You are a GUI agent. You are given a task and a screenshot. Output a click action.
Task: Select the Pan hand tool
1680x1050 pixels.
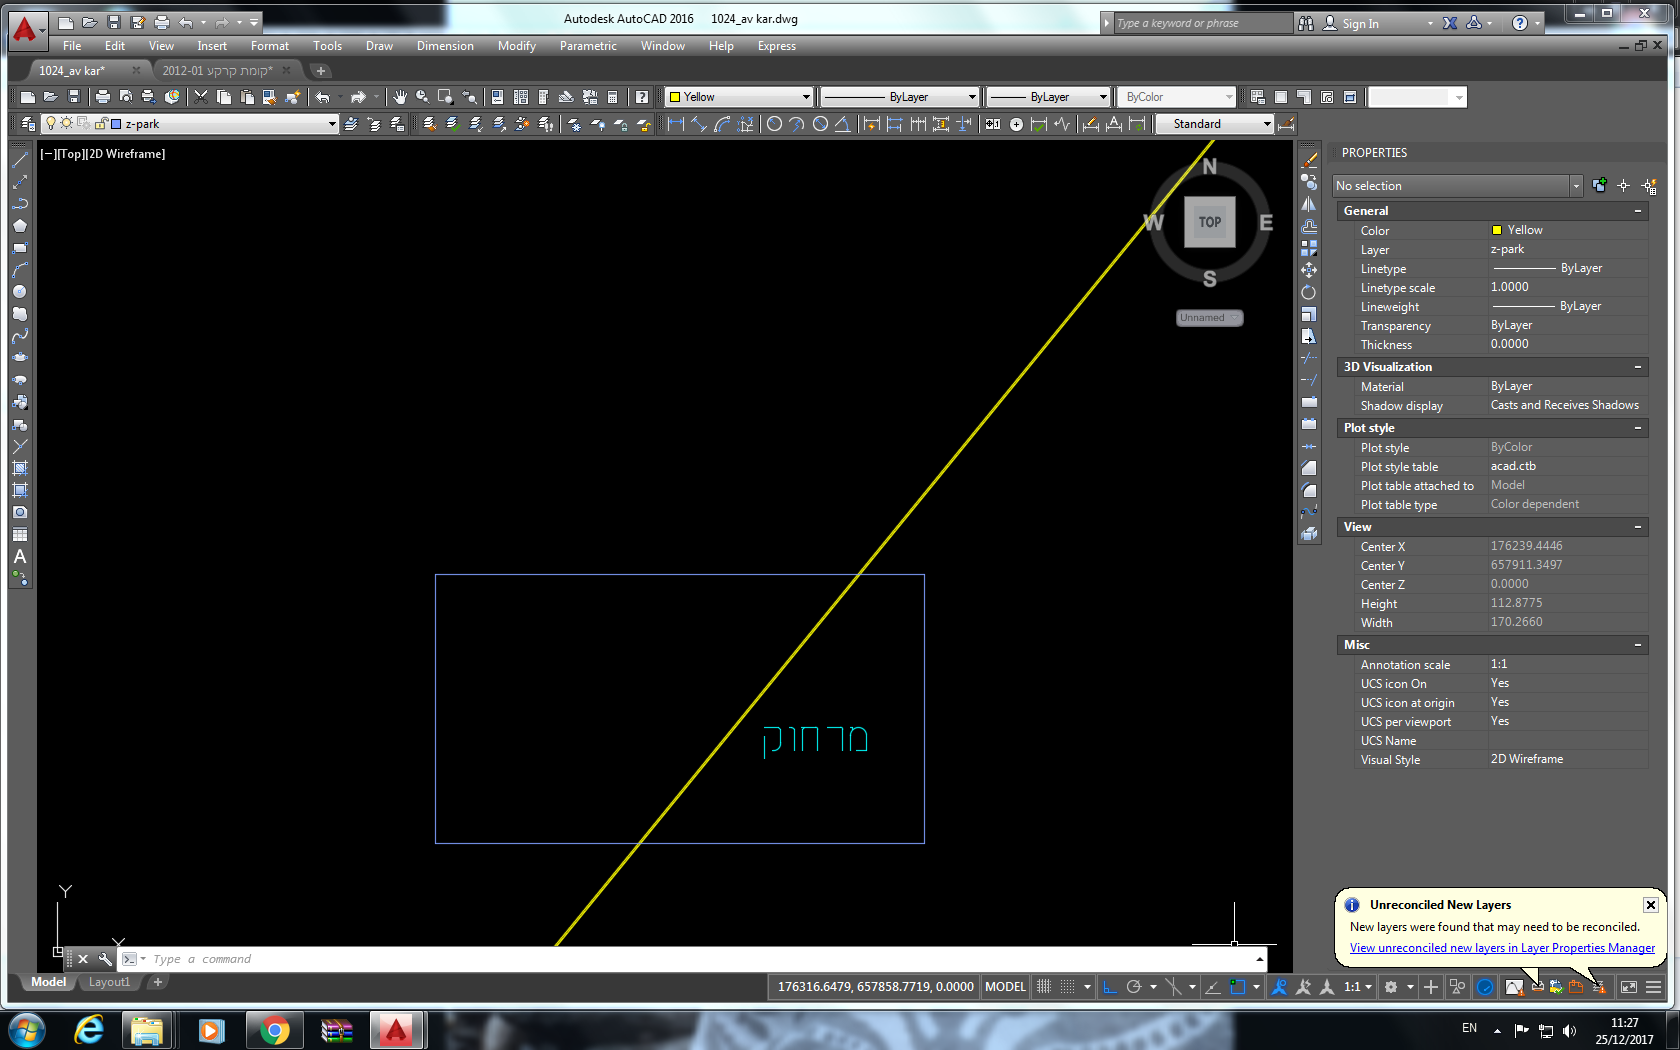tap(400, 97)
